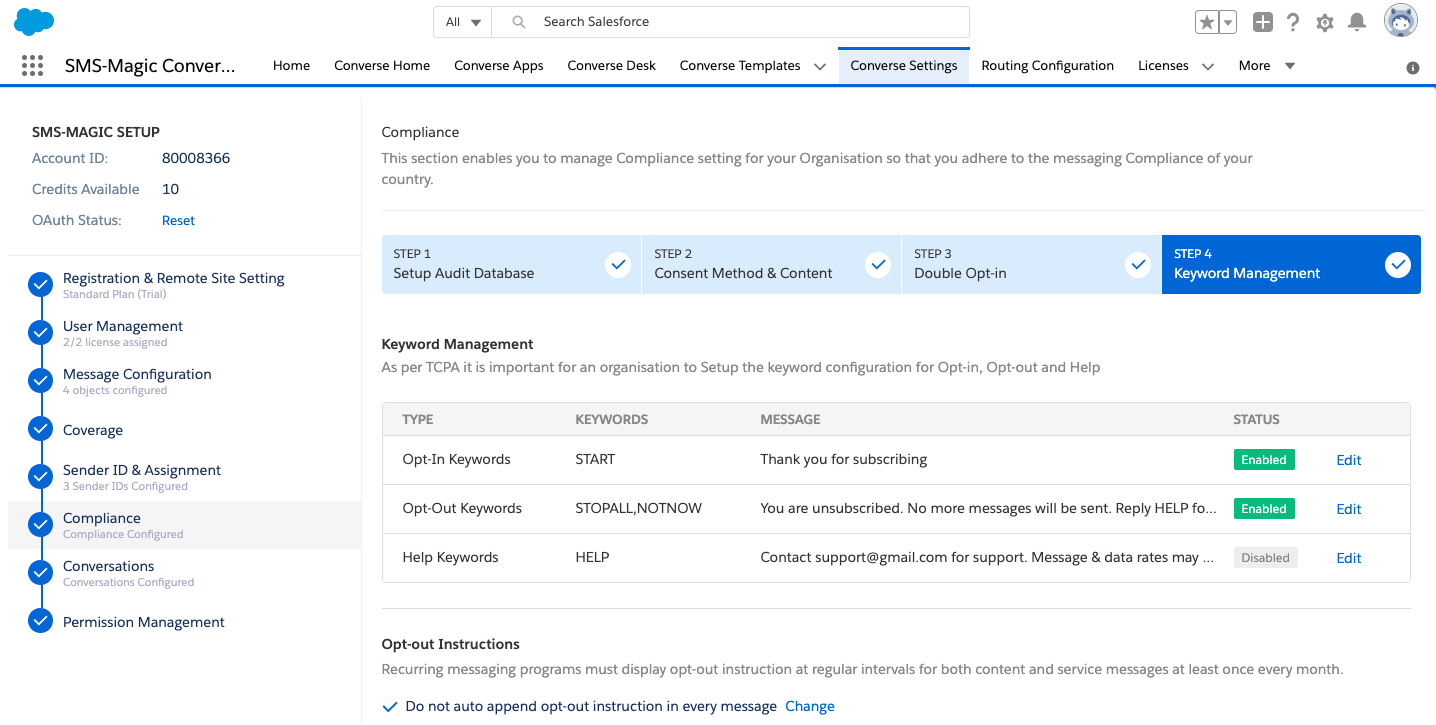Image resolution: width=1436 pixels, height=725 pixels.
Task: Click the Change opt-out instruction link
Action: click(x=810, y=706)
